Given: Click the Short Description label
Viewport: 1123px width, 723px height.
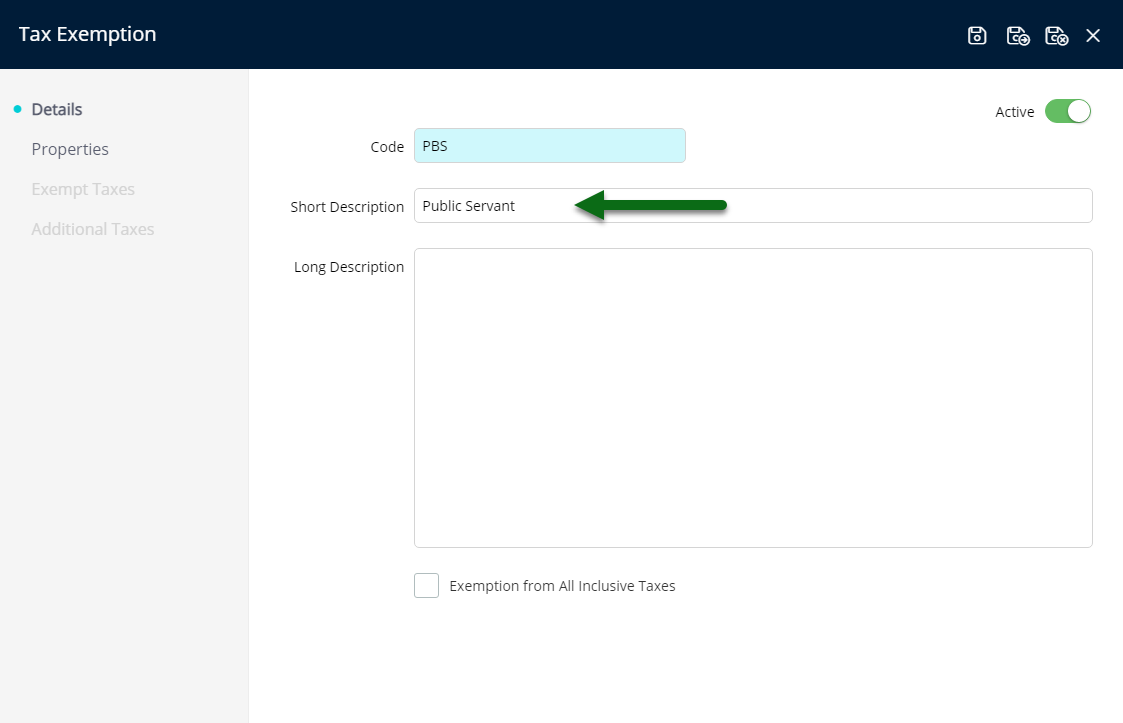Looking at the screenshot, I should [x=347, y=206].
